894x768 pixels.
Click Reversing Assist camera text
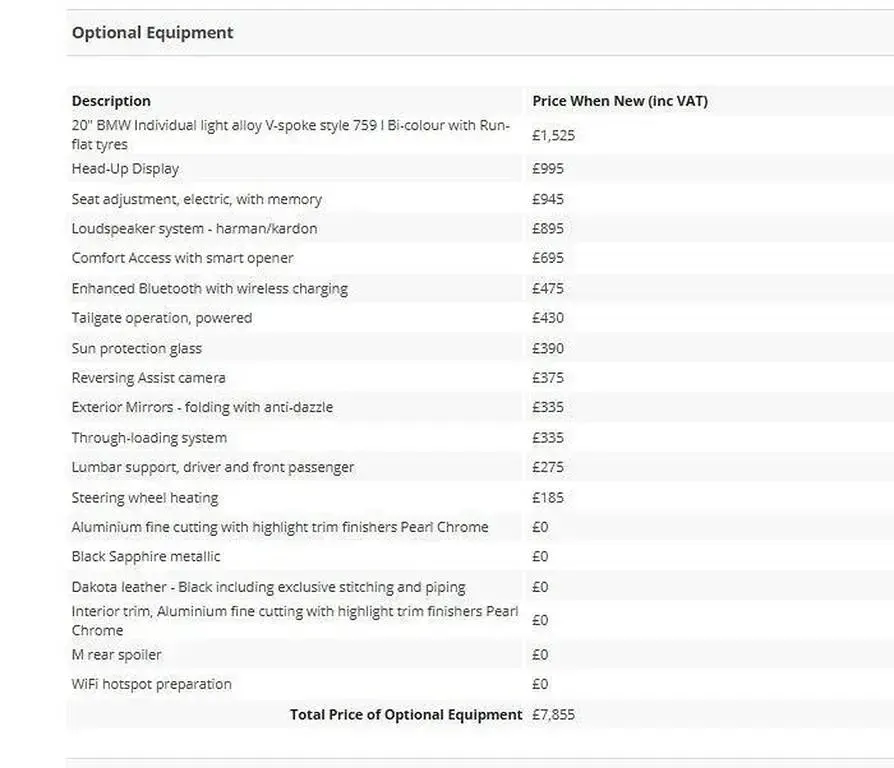148,377
